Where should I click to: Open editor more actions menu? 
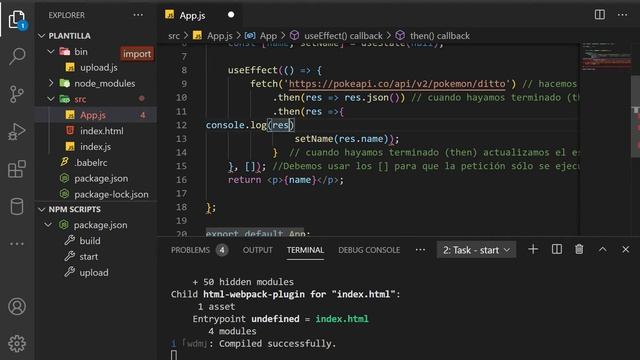point(622,15)
